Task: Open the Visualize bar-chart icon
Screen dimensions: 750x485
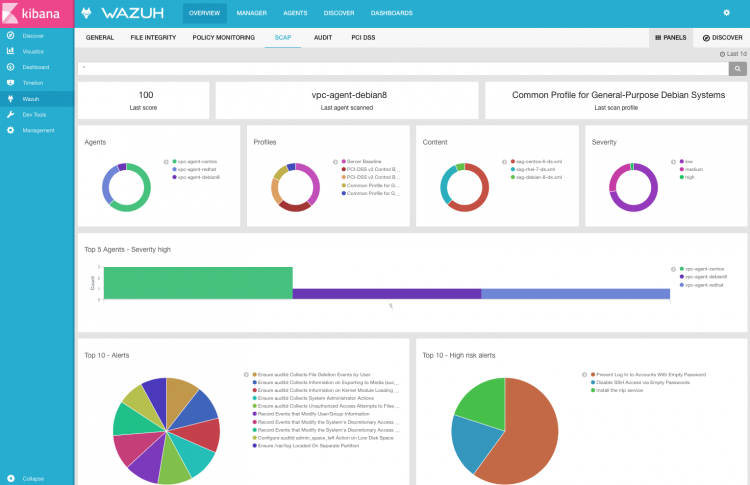Action: pos(11,51)
